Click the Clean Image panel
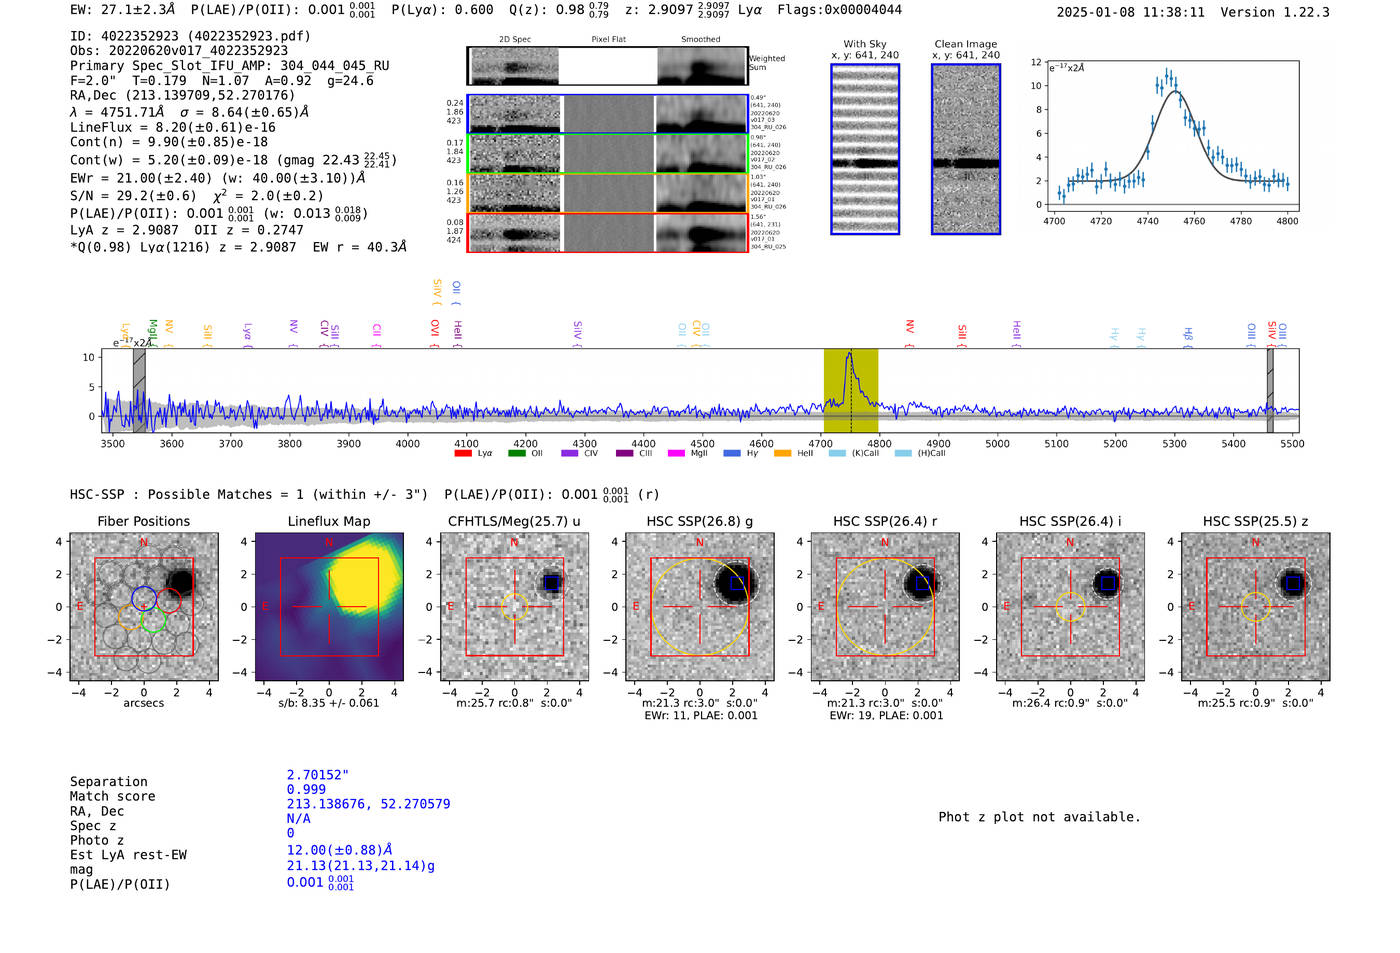 point(966,149)
